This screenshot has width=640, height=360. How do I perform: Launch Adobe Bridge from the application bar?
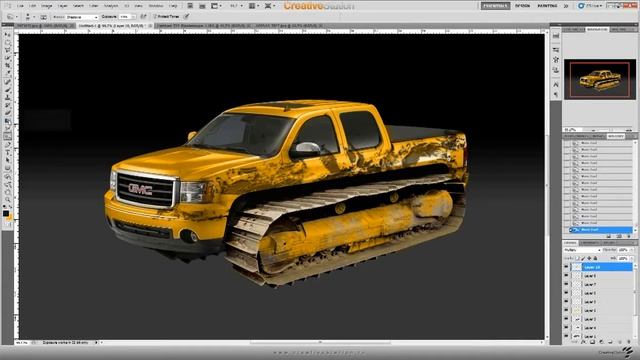point(190,6)
